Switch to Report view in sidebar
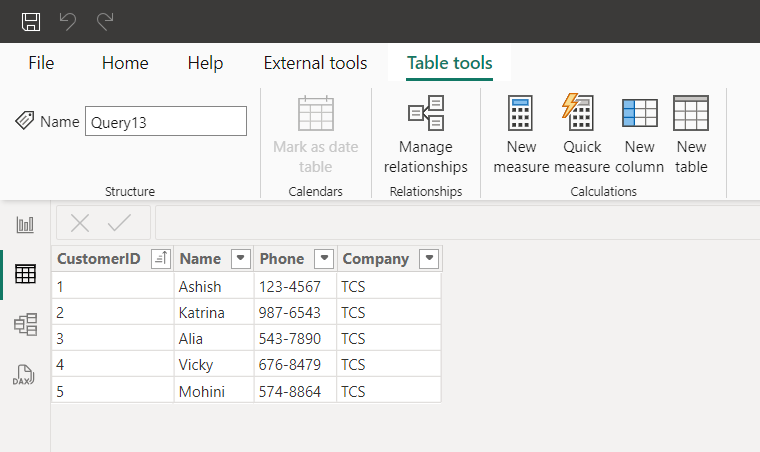 (25, 225)
